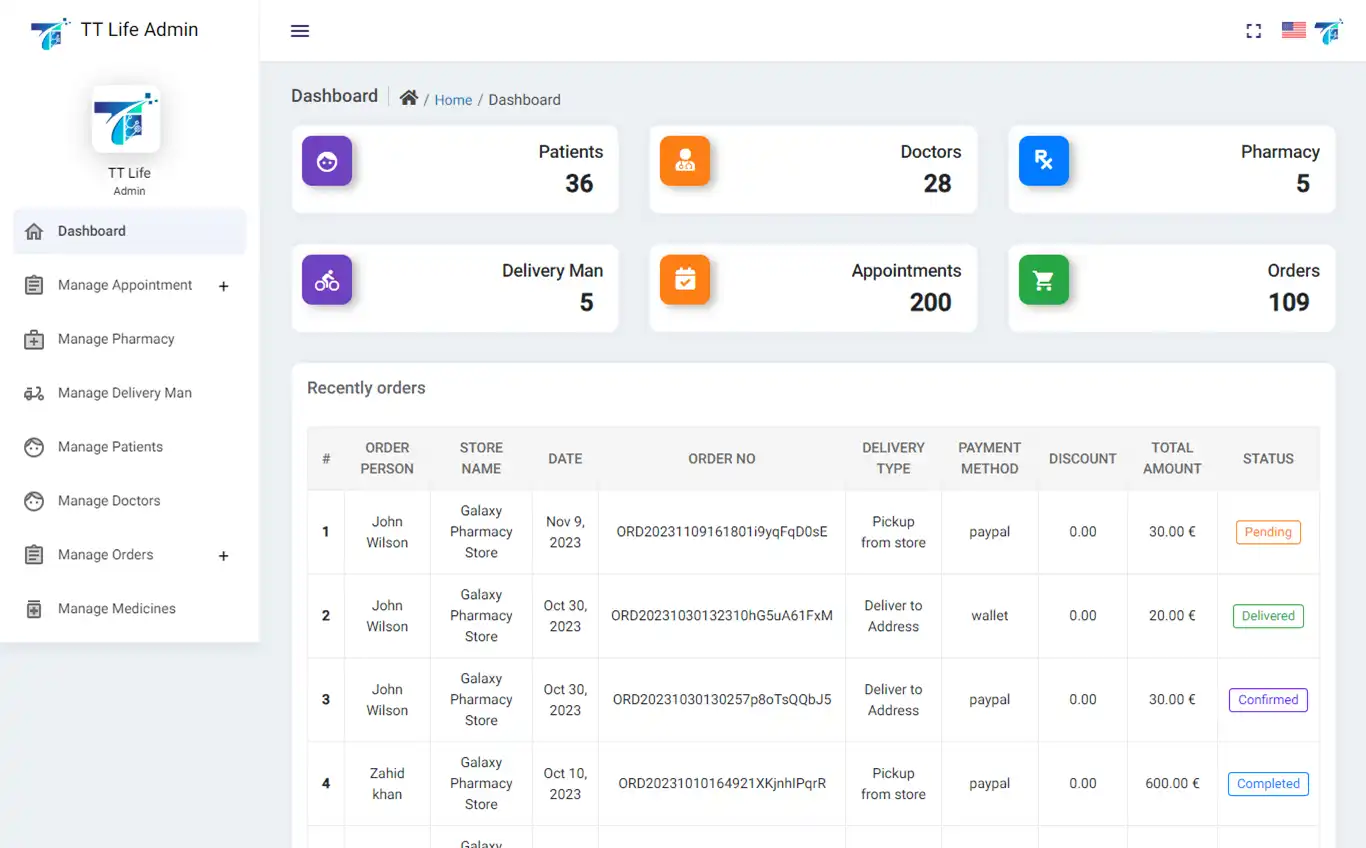Click the orange Doctors card icon
The width and height of the screenshot is (1366, 848).
click(x=685, y=161)
